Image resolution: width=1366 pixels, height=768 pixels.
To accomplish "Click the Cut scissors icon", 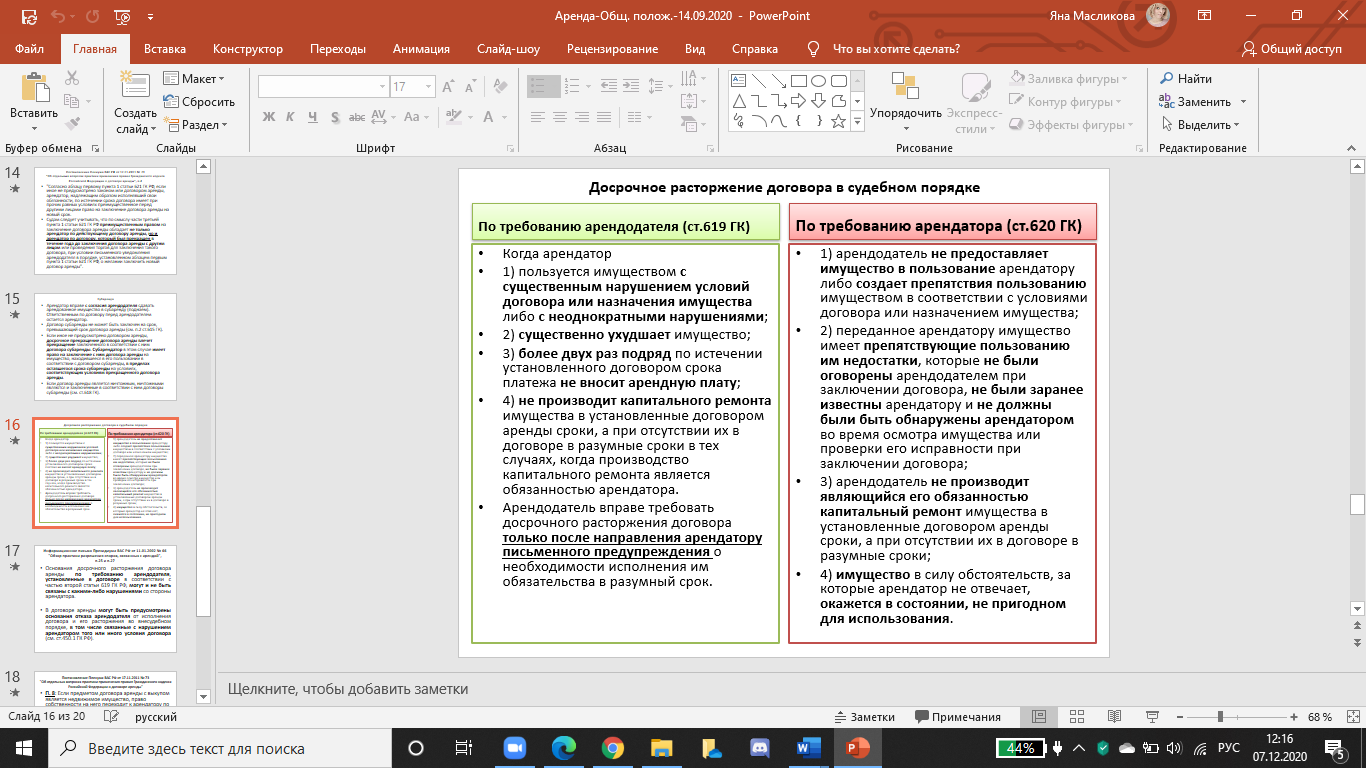I will coord(72,78).
